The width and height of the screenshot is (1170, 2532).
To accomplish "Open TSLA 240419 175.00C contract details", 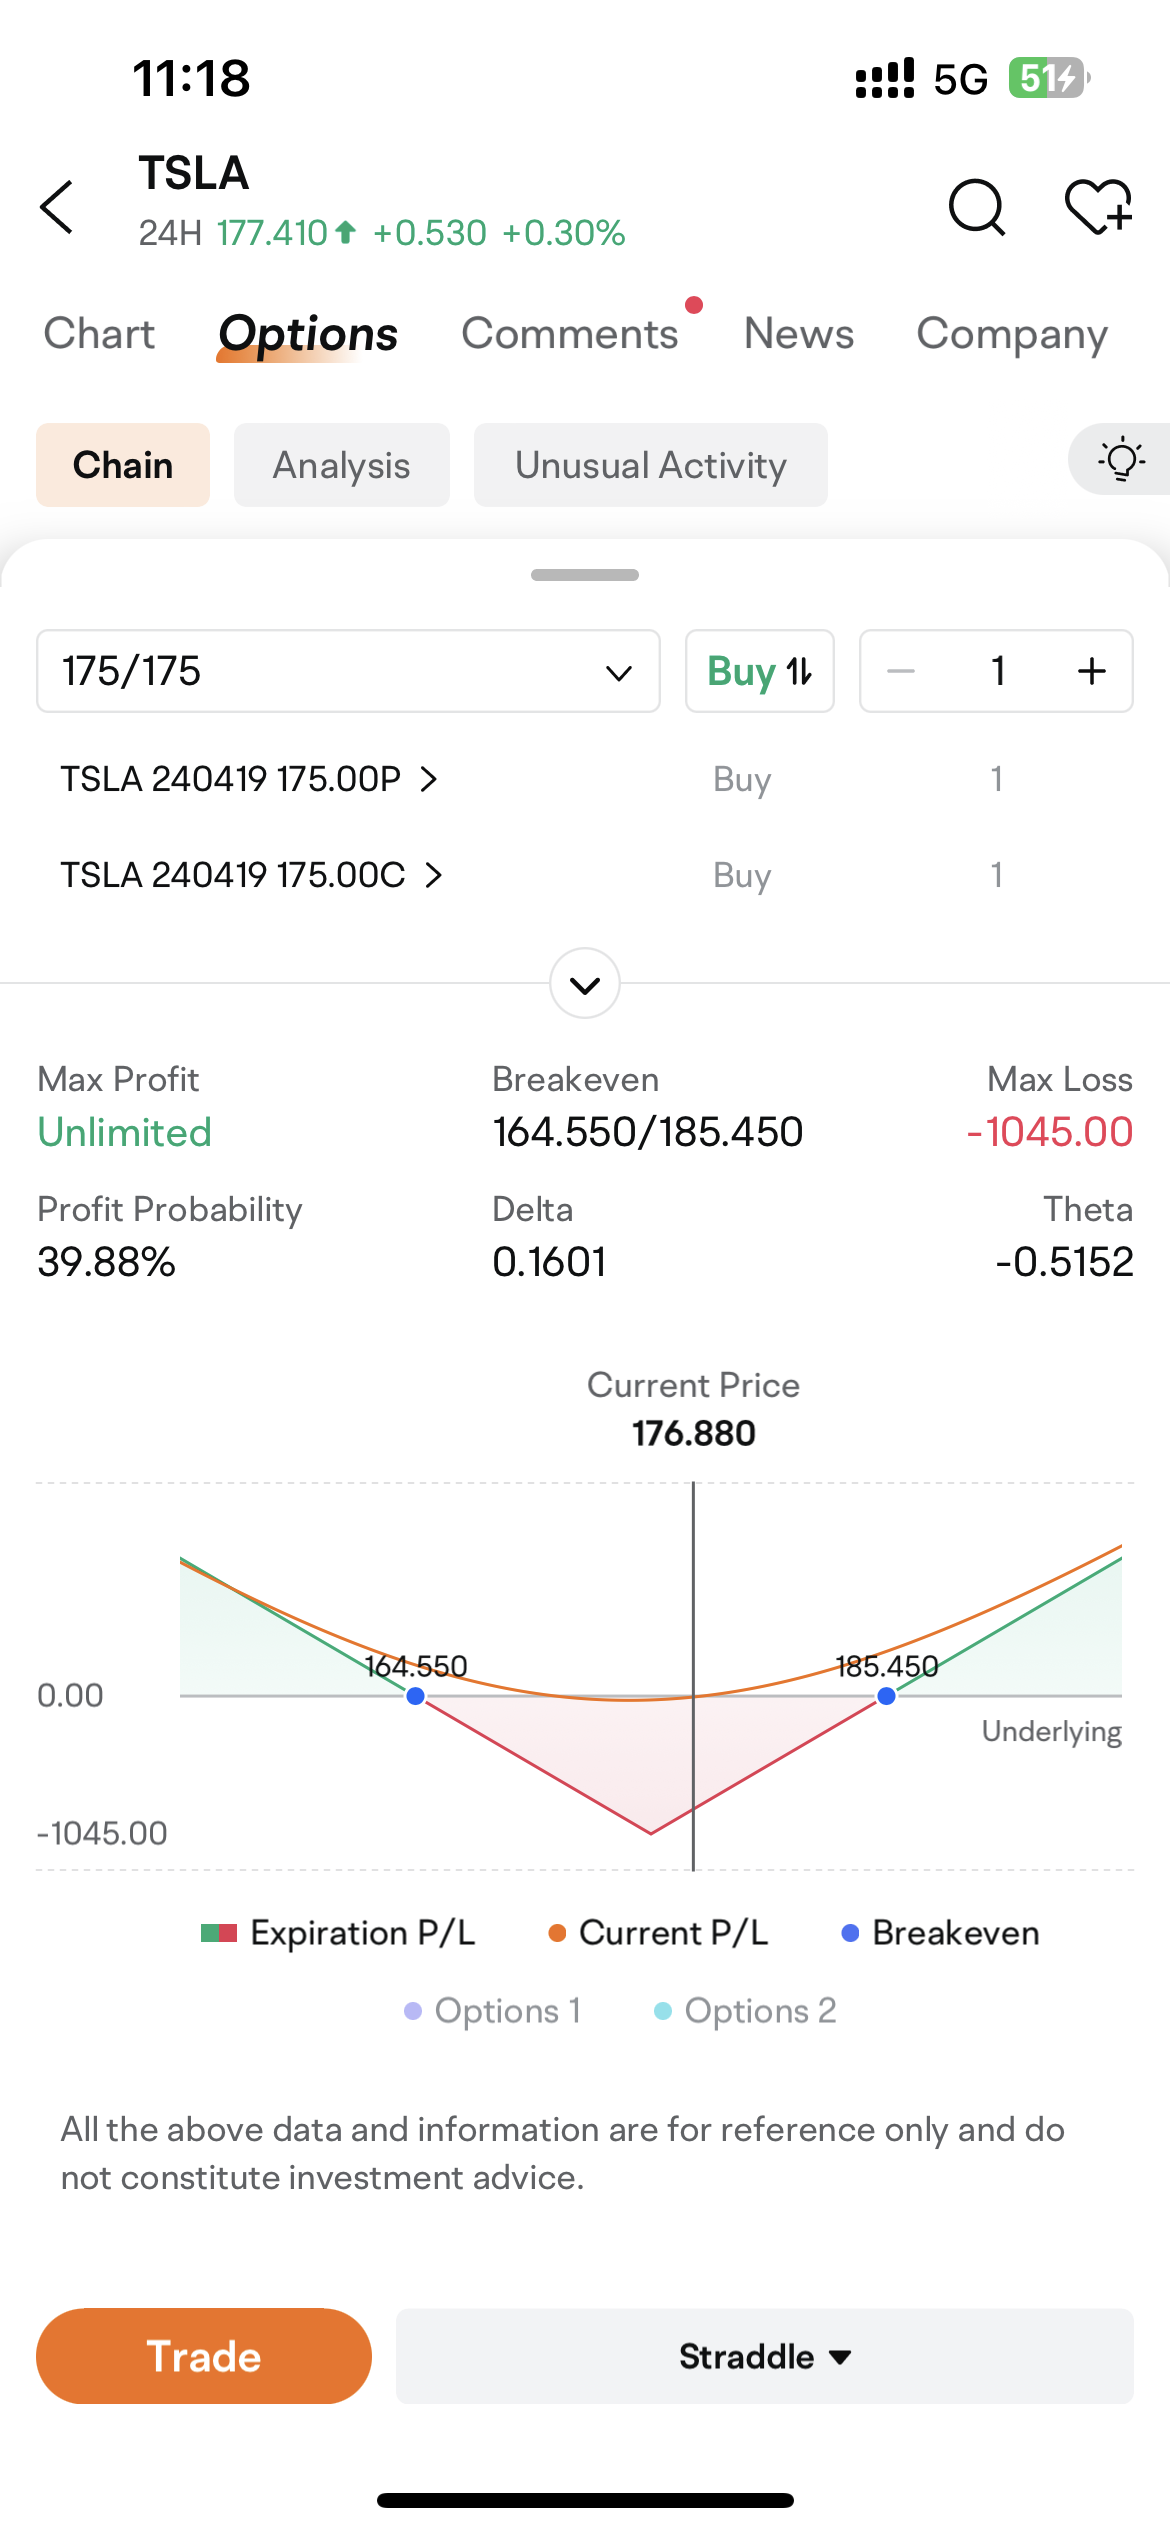I will click(252, 875).
